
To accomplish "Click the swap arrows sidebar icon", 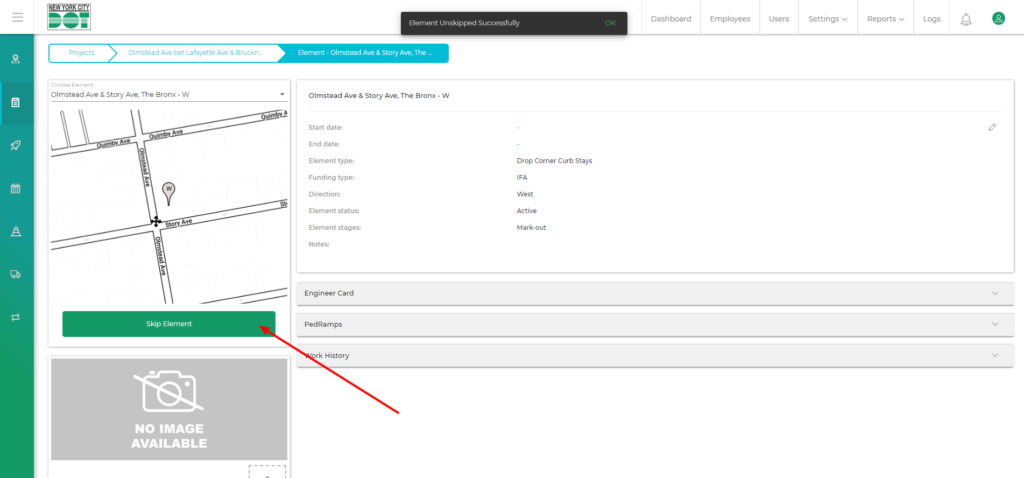I will click(x=16, y=317).
